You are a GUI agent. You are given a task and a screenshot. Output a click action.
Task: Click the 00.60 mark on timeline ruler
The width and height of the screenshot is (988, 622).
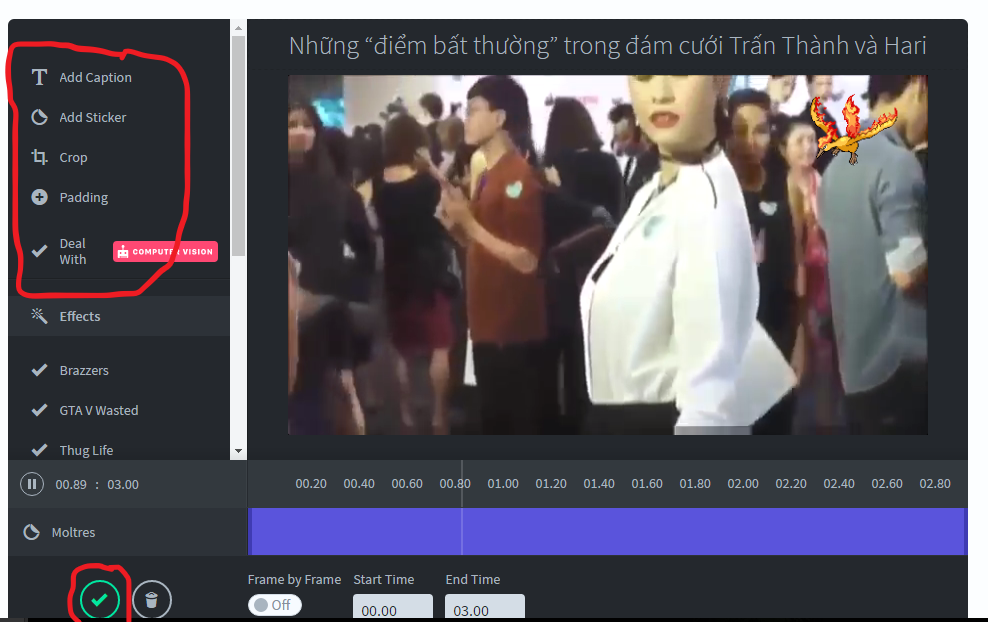click(x=407, y=483)
